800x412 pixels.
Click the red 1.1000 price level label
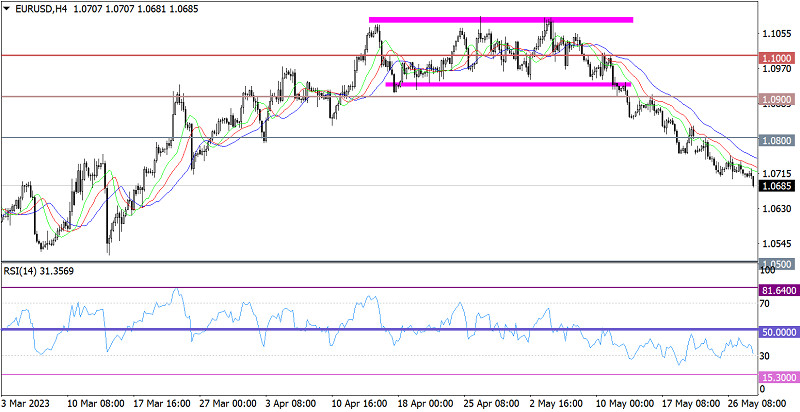point(777,59)
